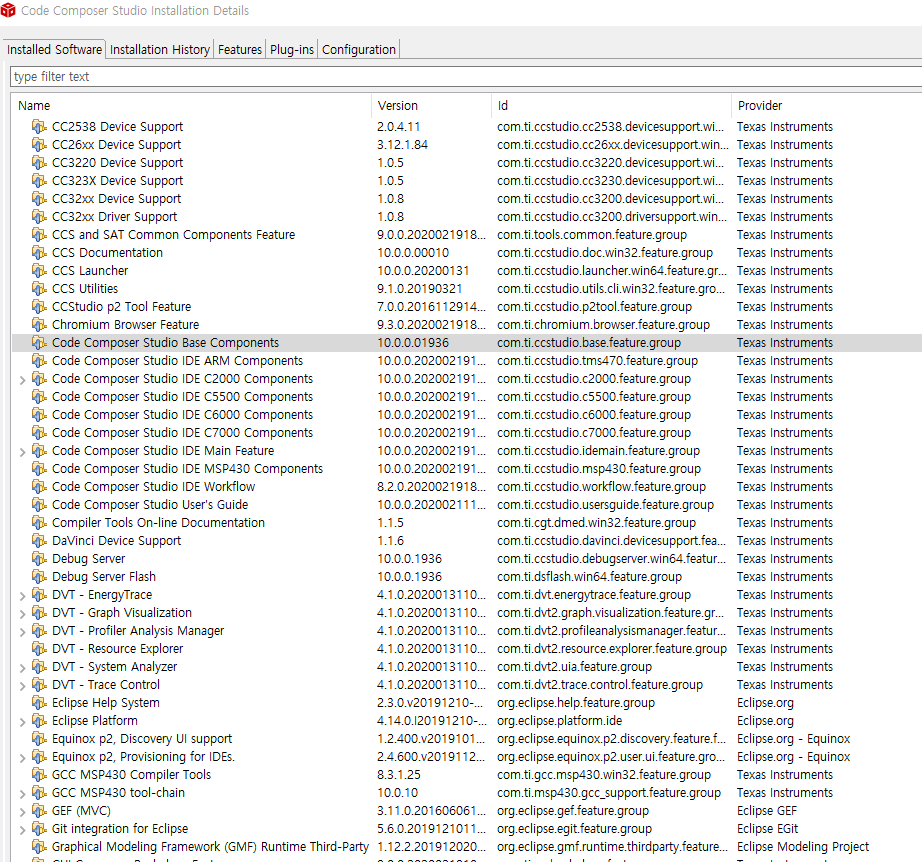The height and width of the screenshot is (862, 922).
Task: Click the IDE C5500 Components feature icon
Action: [39, 396]
